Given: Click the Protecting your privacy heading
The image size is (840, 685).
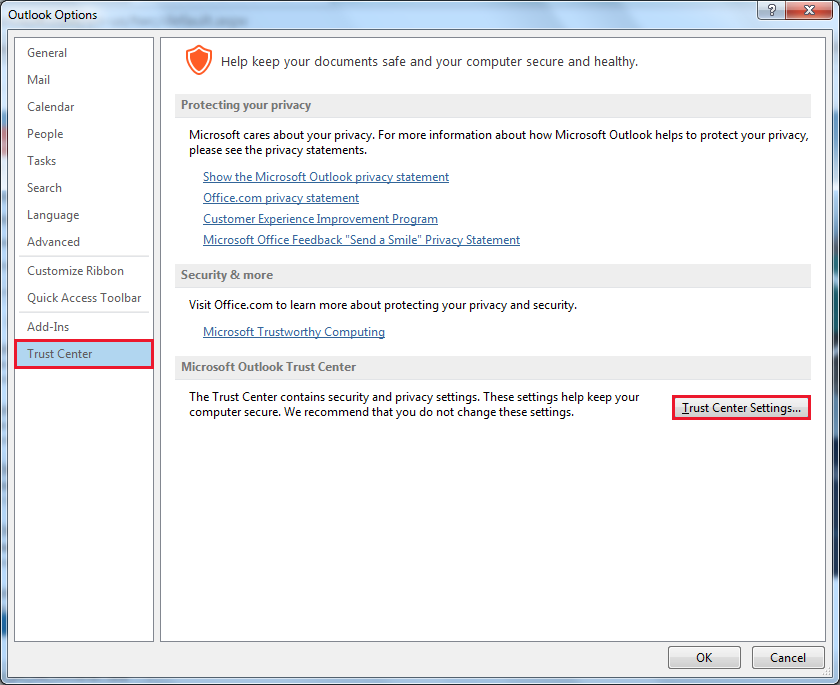Looking at the screenshot, I should tap(246, 105).
